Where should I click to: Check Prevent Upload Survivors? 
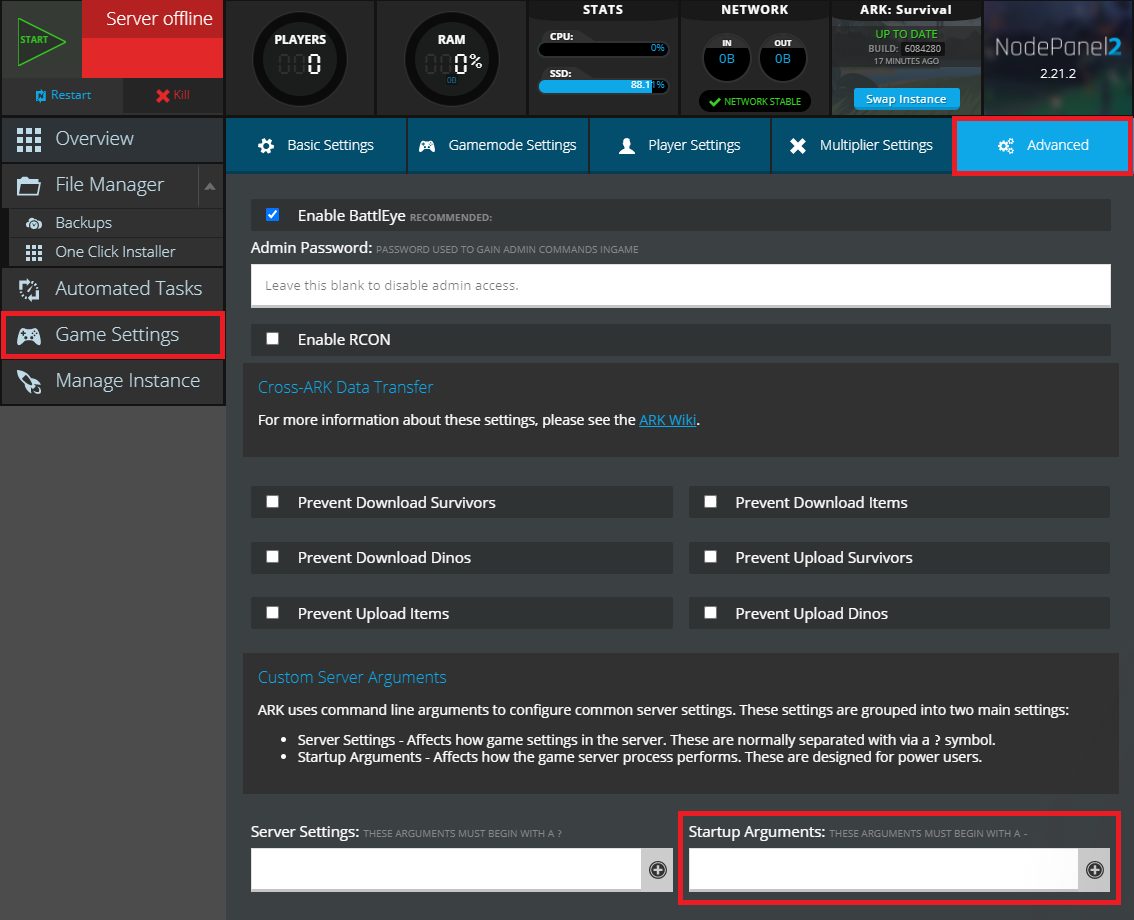711,556
